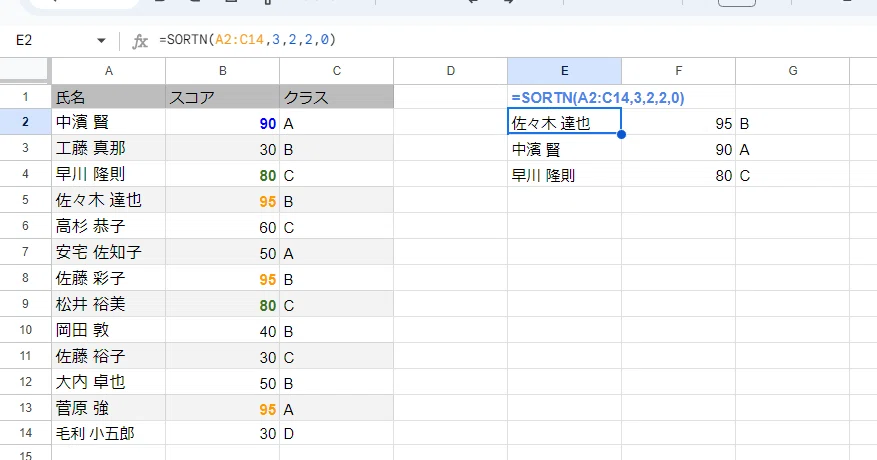Image resolution: width=877 pixels, height=460 pixels.
Task: Click class D cell for 毛利 小五郎
Action: 337,434
